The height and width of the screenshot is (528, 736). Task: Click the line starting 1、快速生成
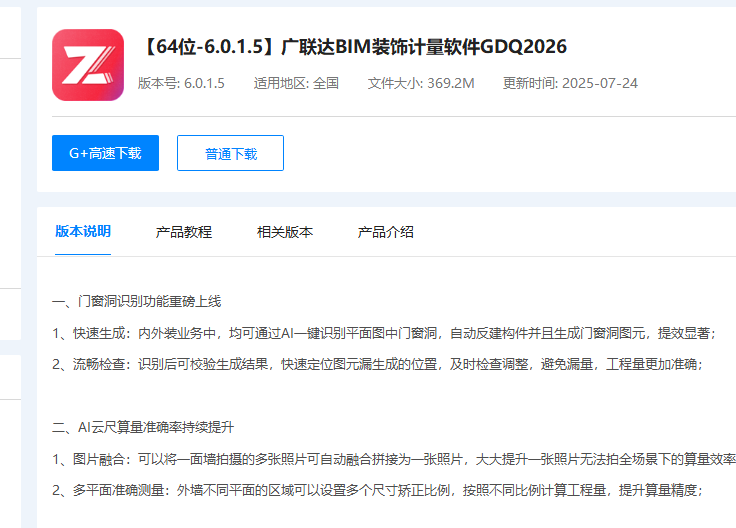(384, 333)
